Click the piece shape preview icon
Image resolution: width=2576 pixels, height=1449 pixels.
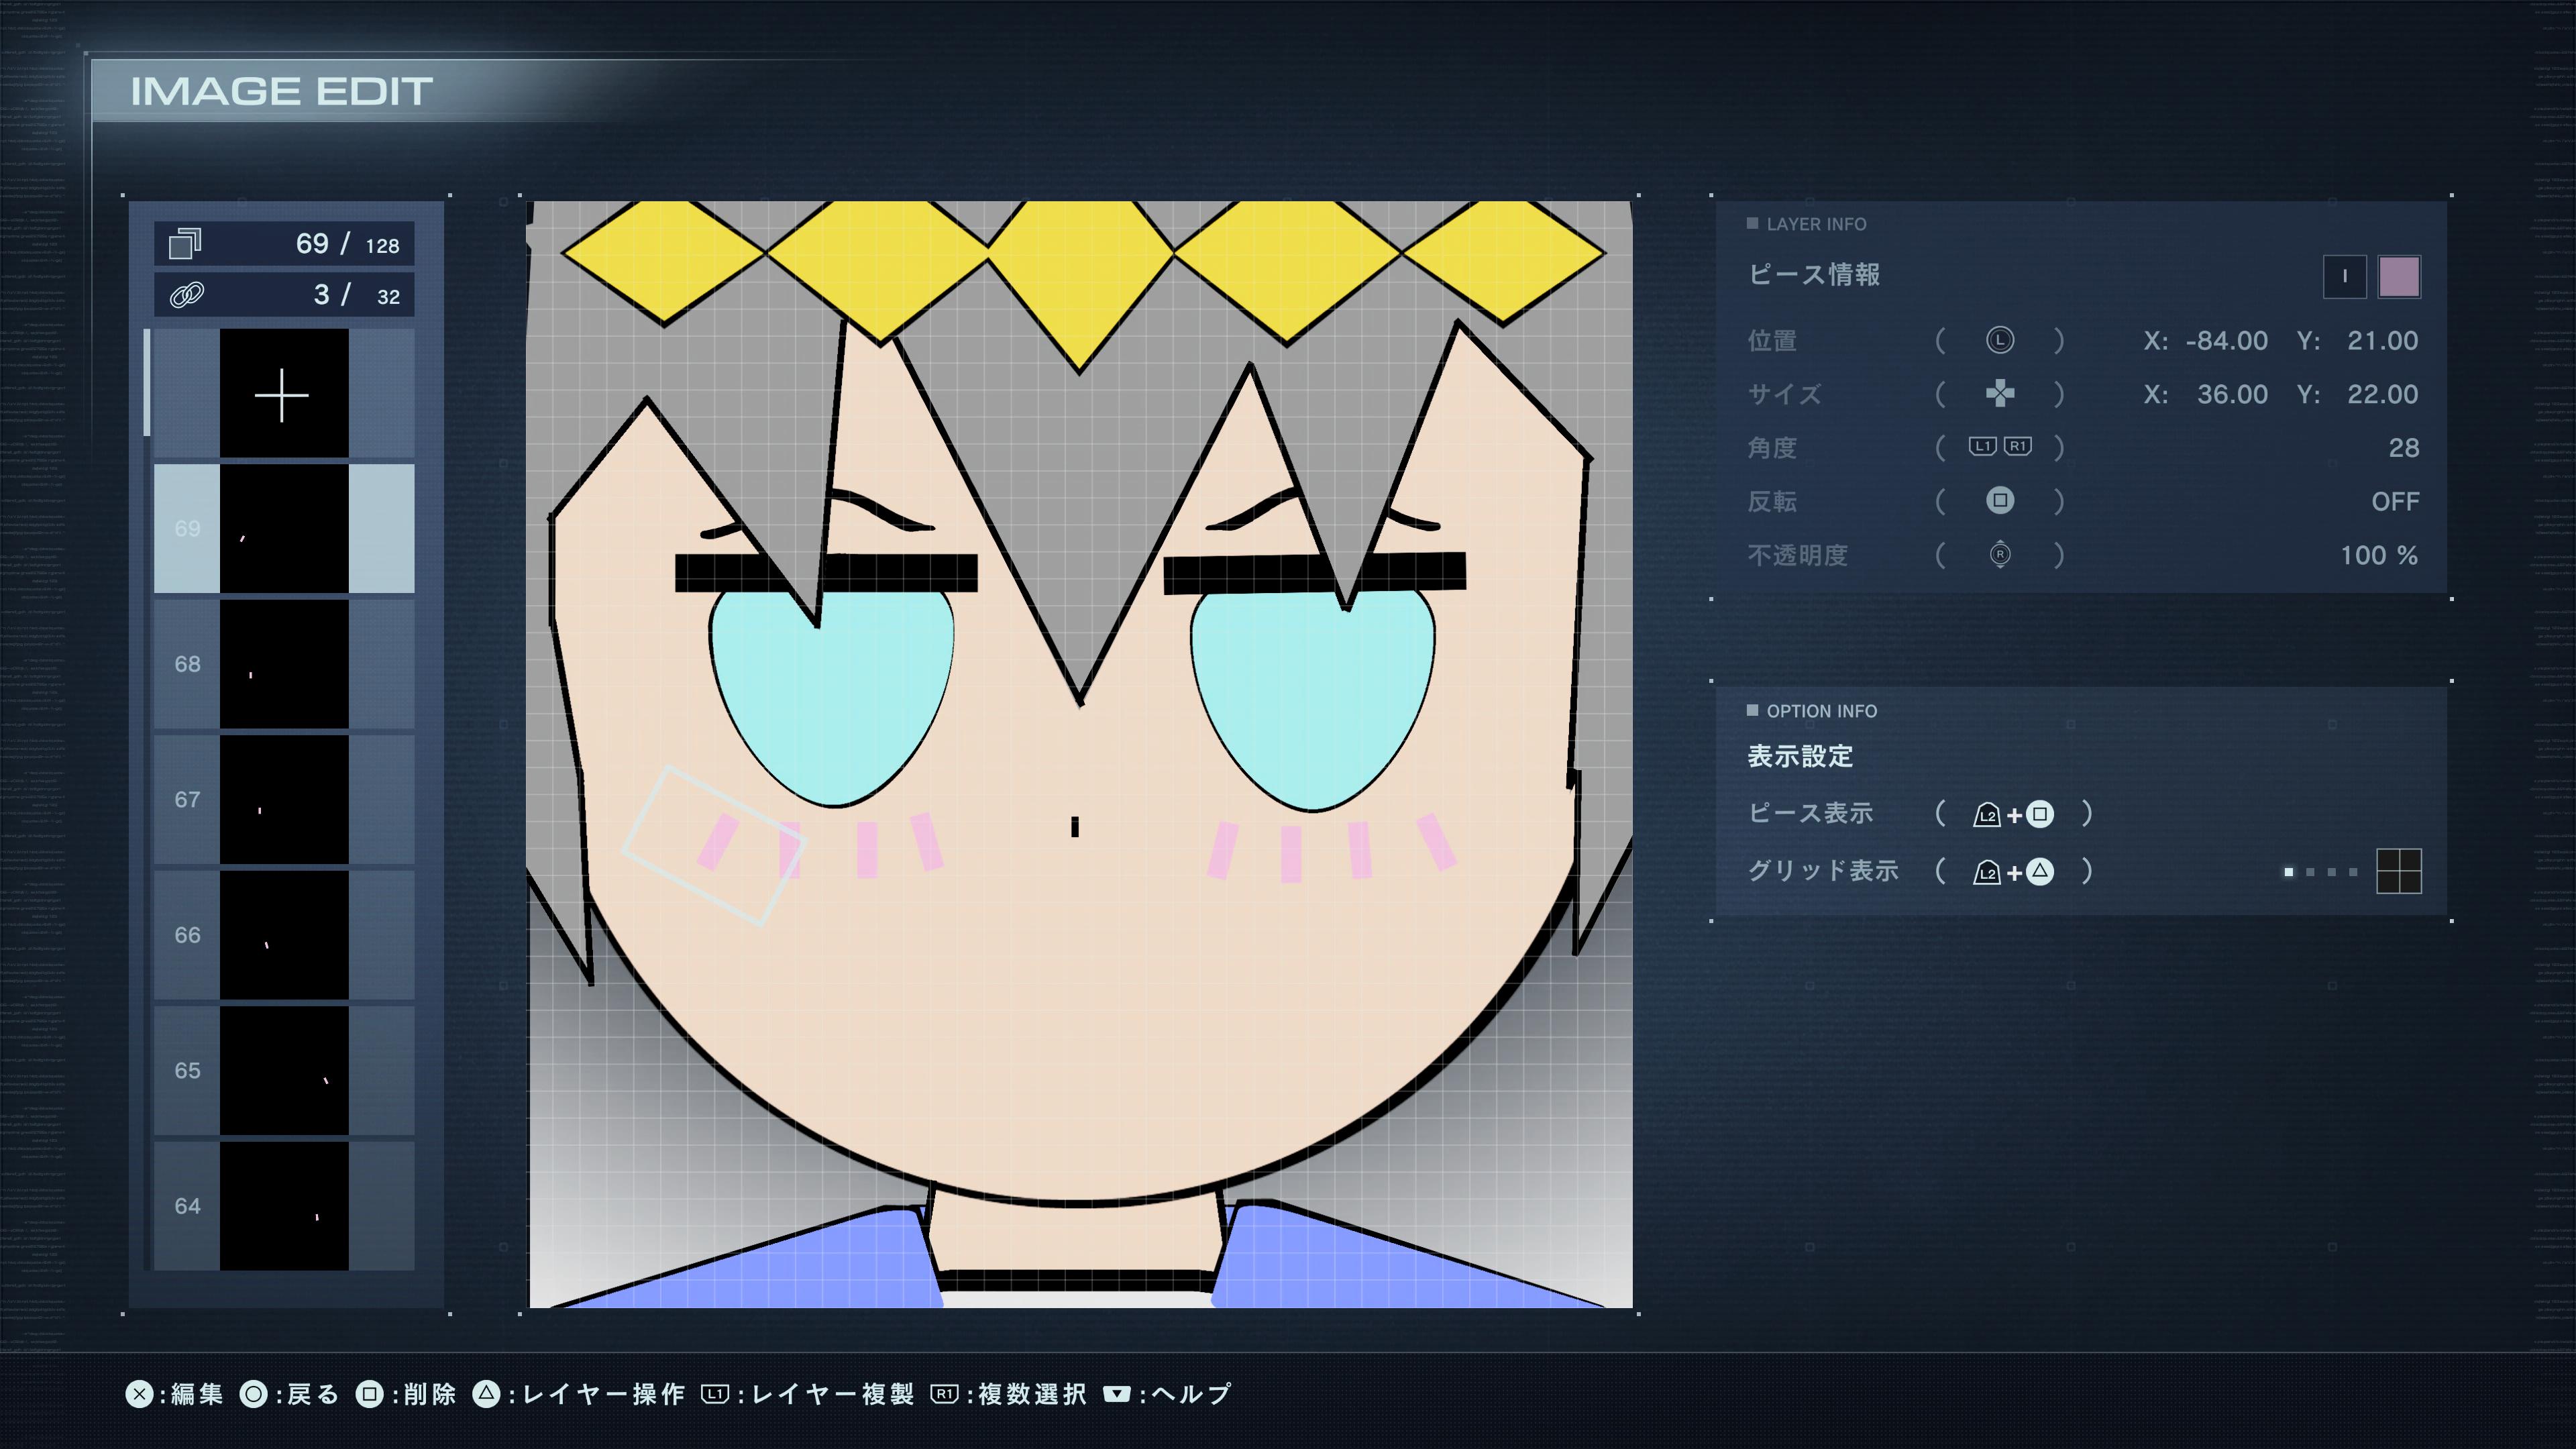[x=2344, y=277]
